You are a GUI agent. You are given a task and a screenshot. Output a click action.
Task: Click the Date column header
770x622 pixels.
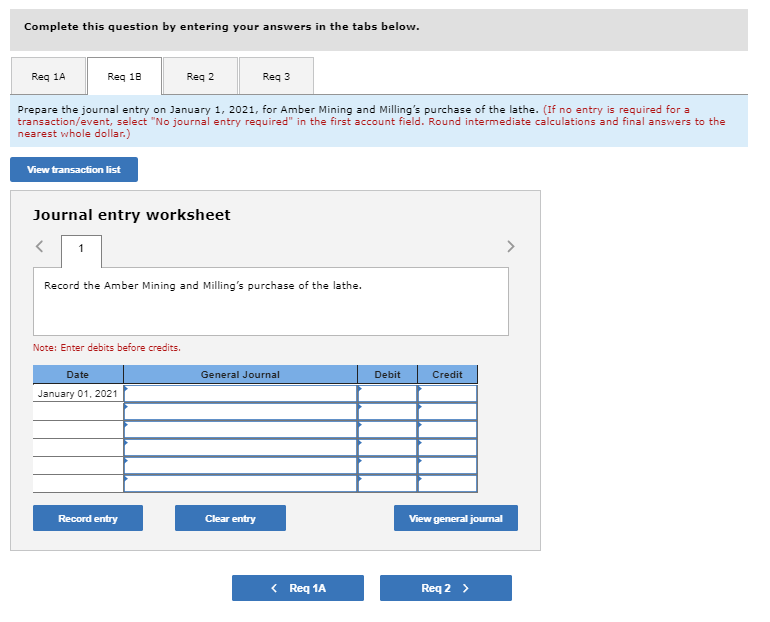(78, 375)
